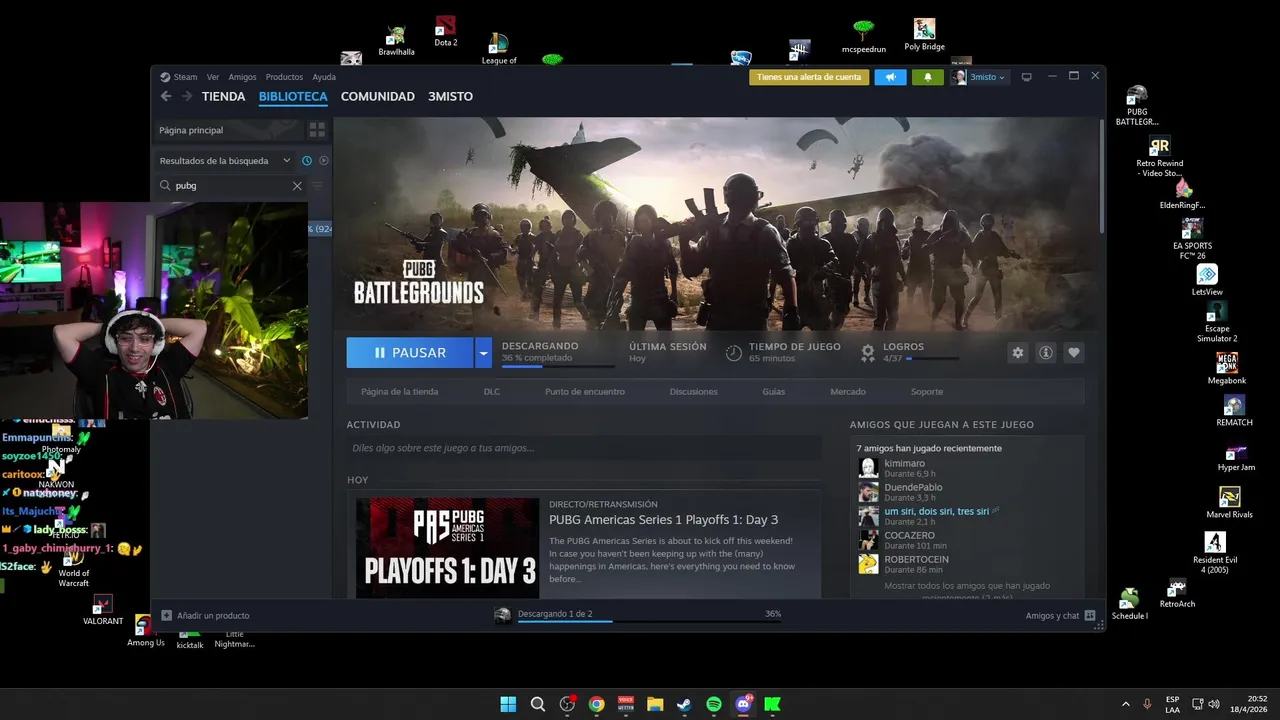1280x720 pixels.
Task: Open PUBG game settings gear
Action: coord(1018,353)
